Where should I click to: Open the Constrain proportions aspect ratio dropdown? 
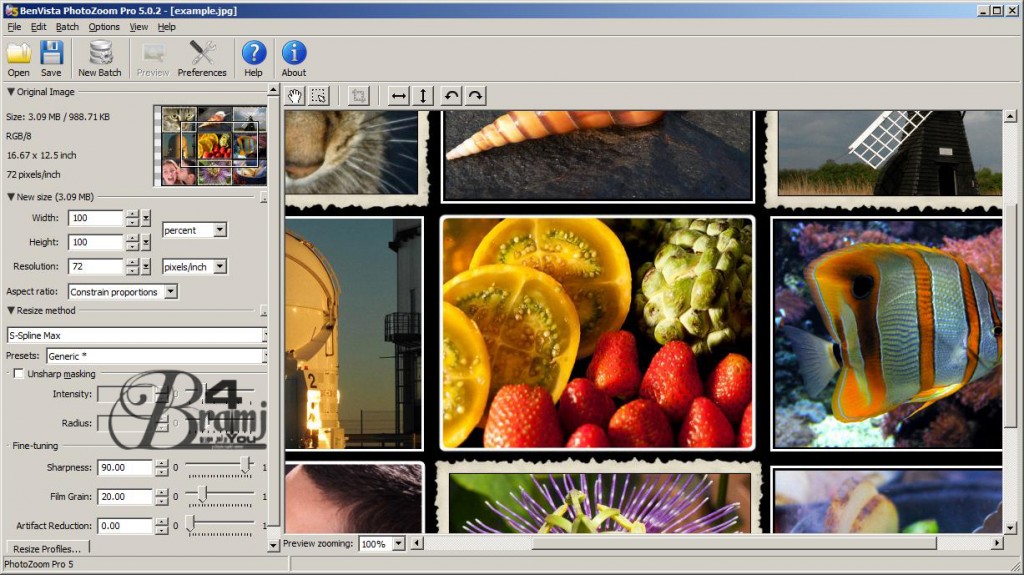click(x=170, y=291)
